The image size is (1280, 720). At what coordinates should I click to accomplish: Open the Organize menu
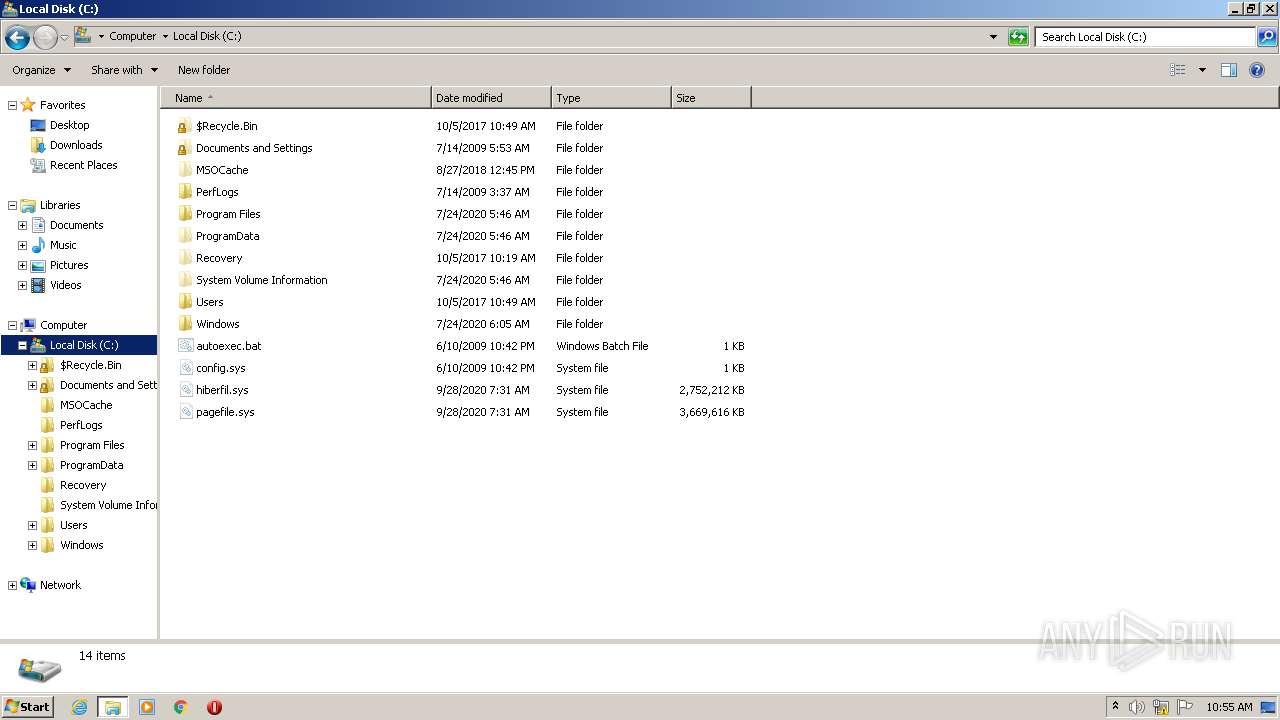point(41,70)
